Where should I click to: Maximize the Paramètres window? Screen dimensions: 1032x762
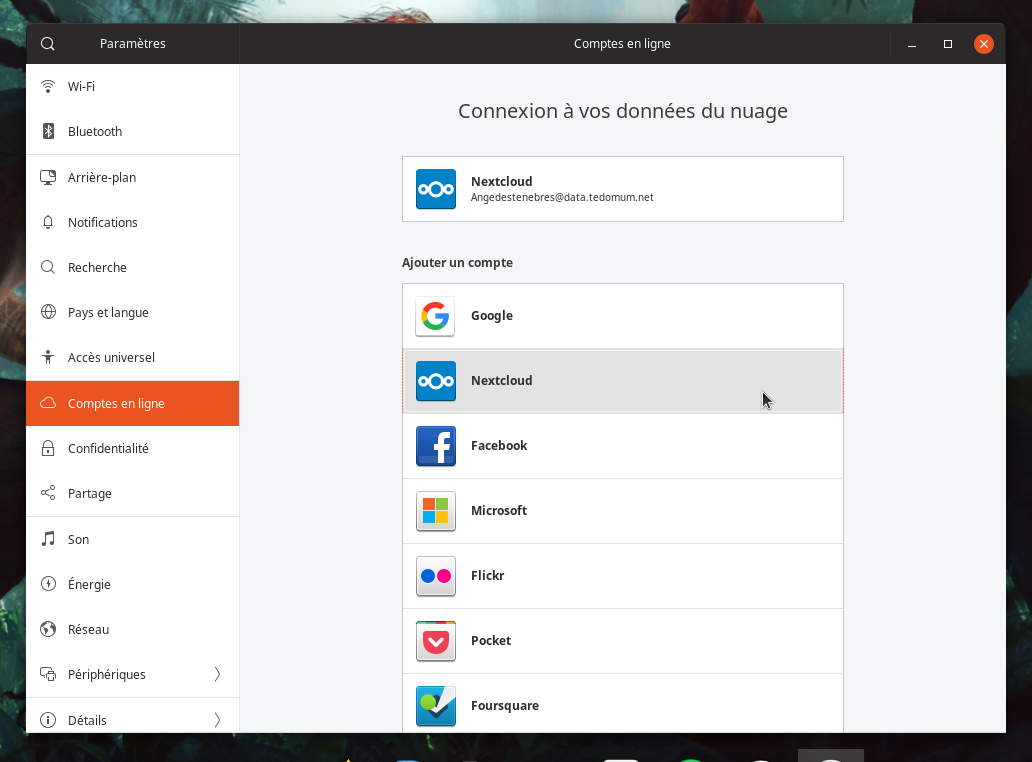pos(947,44)
